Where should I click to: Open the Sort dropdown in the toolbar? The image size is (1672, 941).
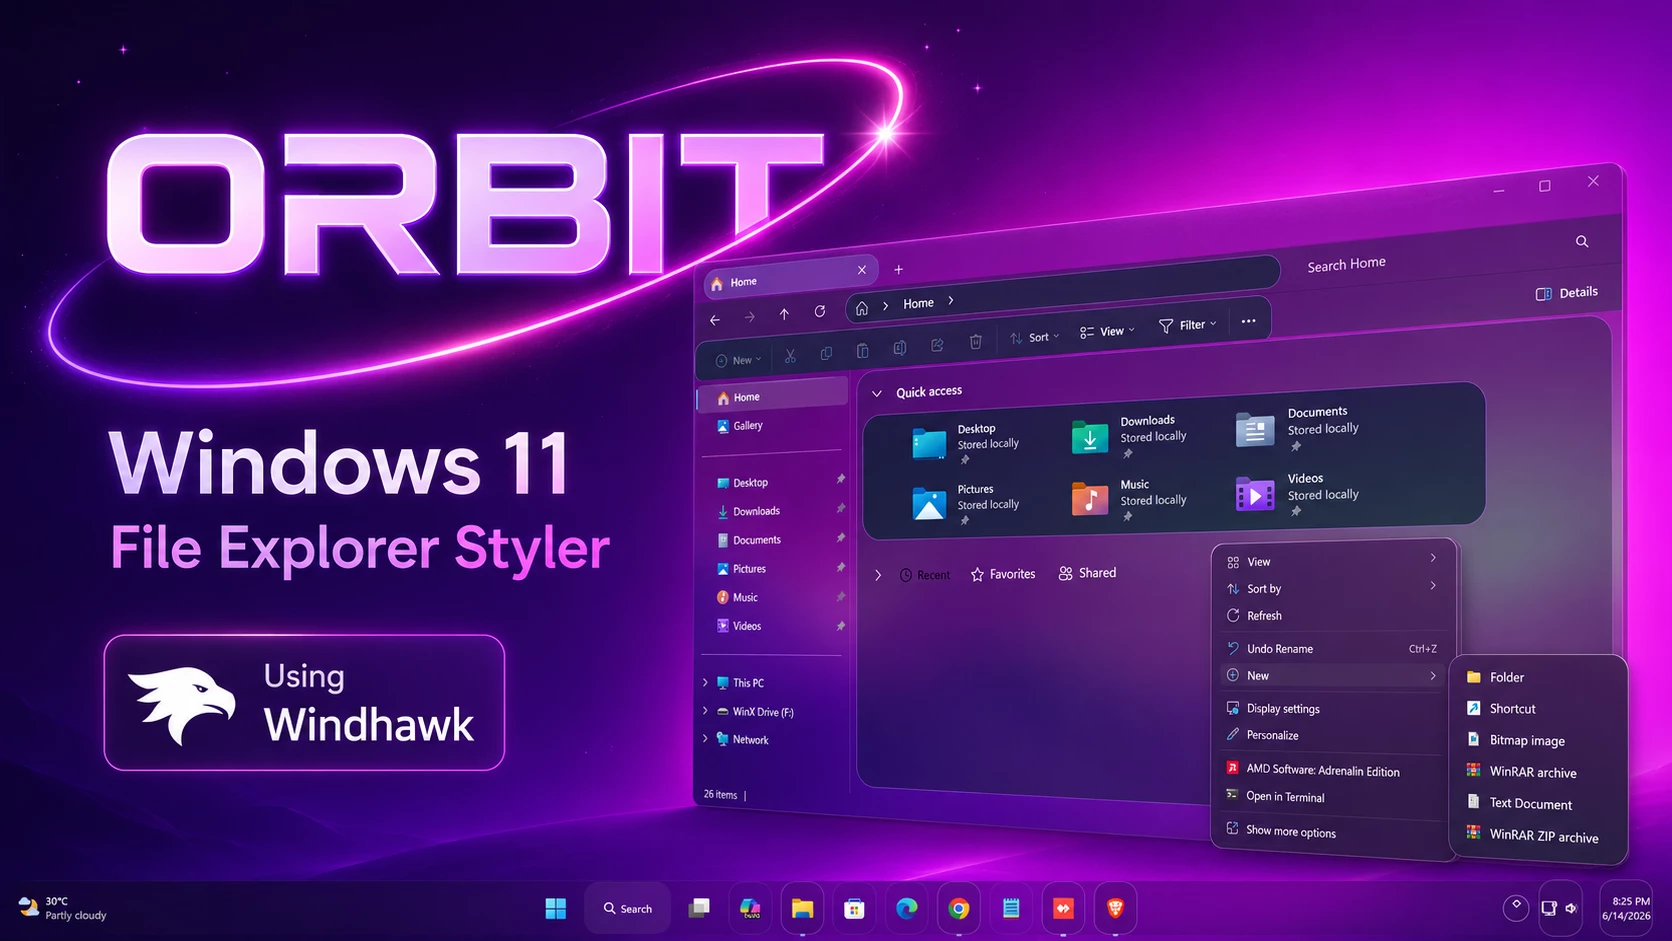[1034, 338]
